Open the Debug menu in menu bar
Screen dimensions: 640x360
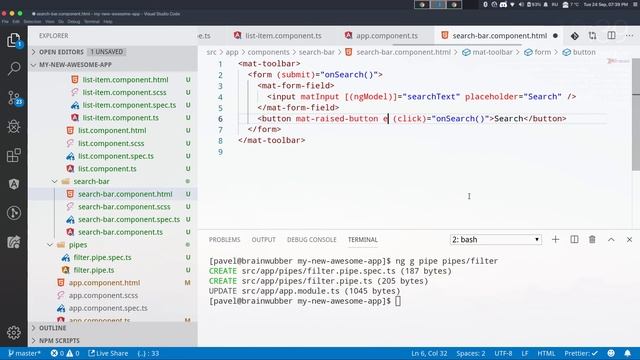click(x=73, y=22)
